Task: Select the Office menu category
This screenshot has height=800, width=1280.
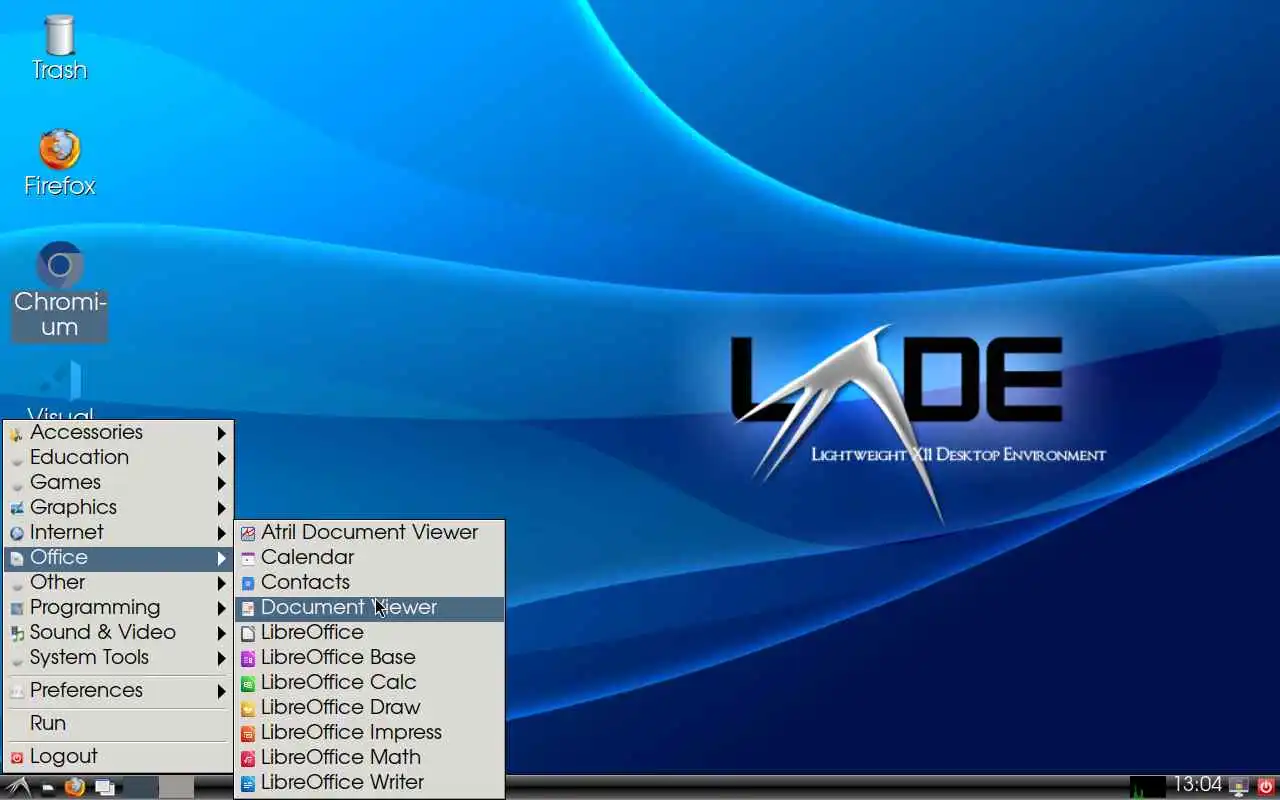Action: click(119, 558)
